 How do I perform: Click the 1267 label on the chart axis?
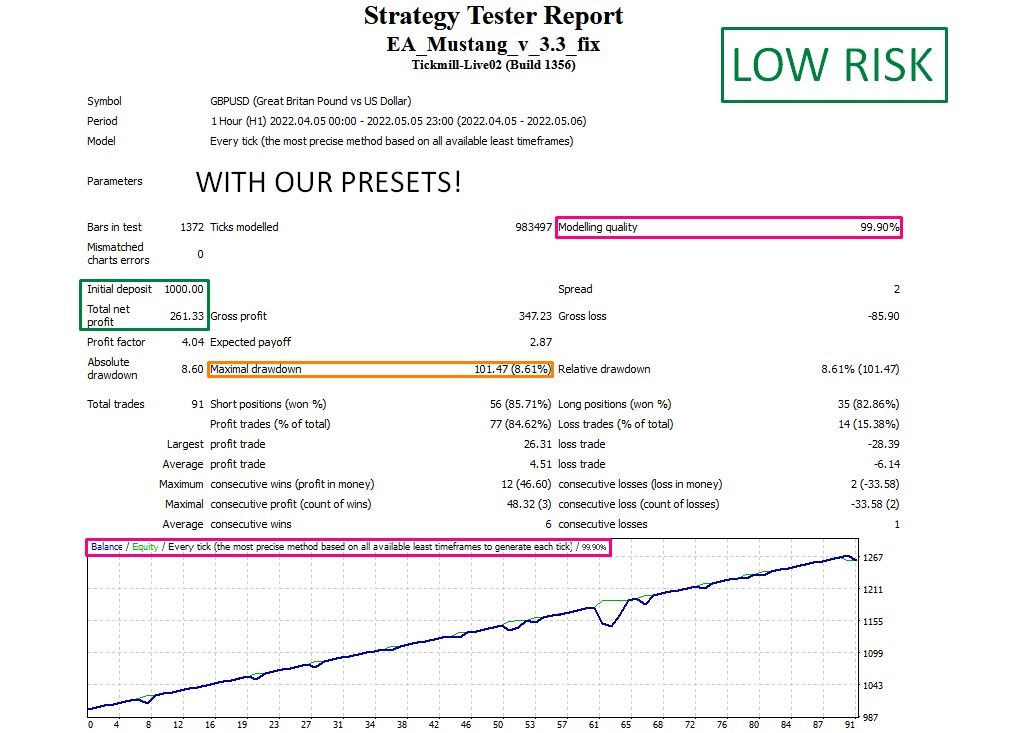(872, 558)
